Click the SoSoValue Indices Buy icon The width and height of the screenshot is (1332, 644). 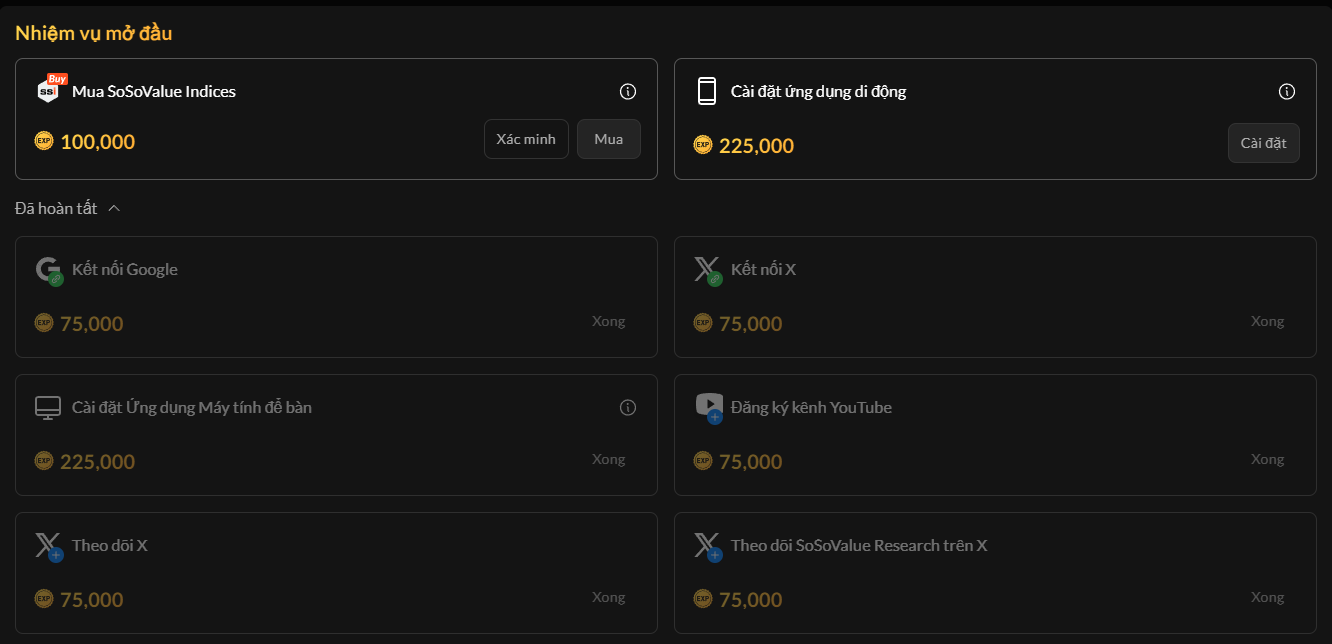[x=50, y=90]
